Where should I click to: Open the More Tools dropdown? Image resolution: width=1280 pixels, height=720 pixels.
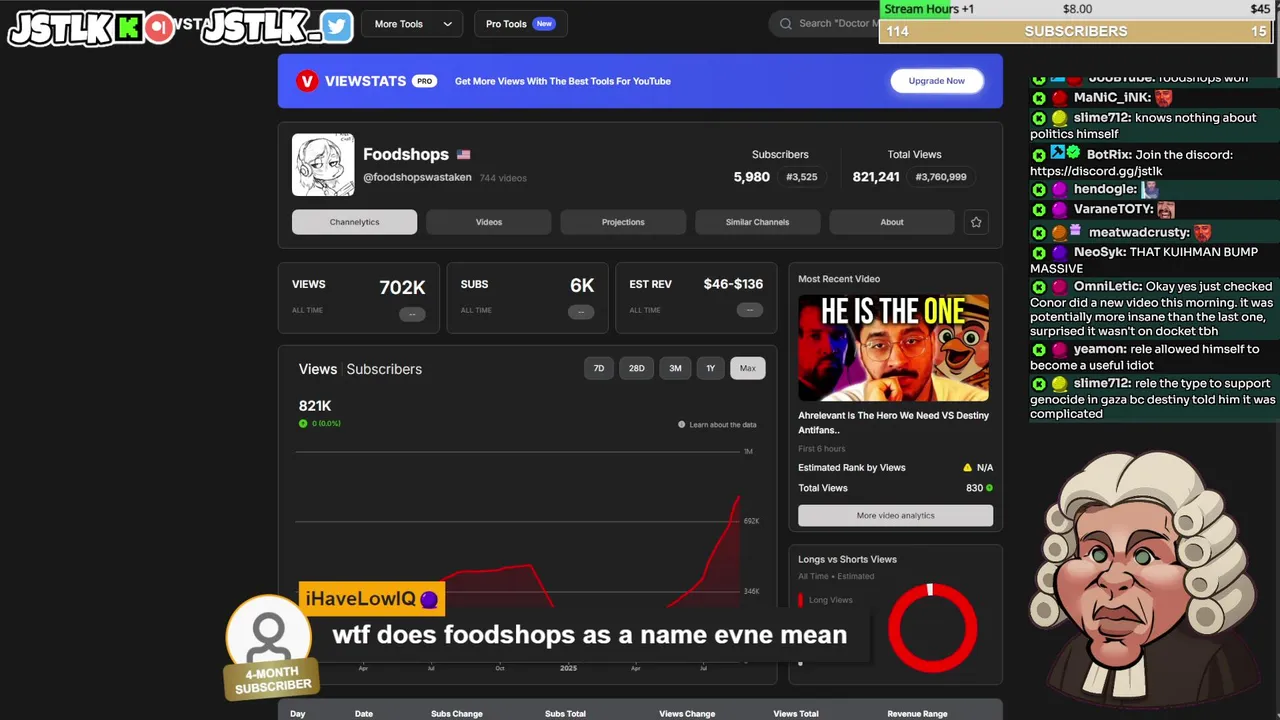[x=413, y=24]
